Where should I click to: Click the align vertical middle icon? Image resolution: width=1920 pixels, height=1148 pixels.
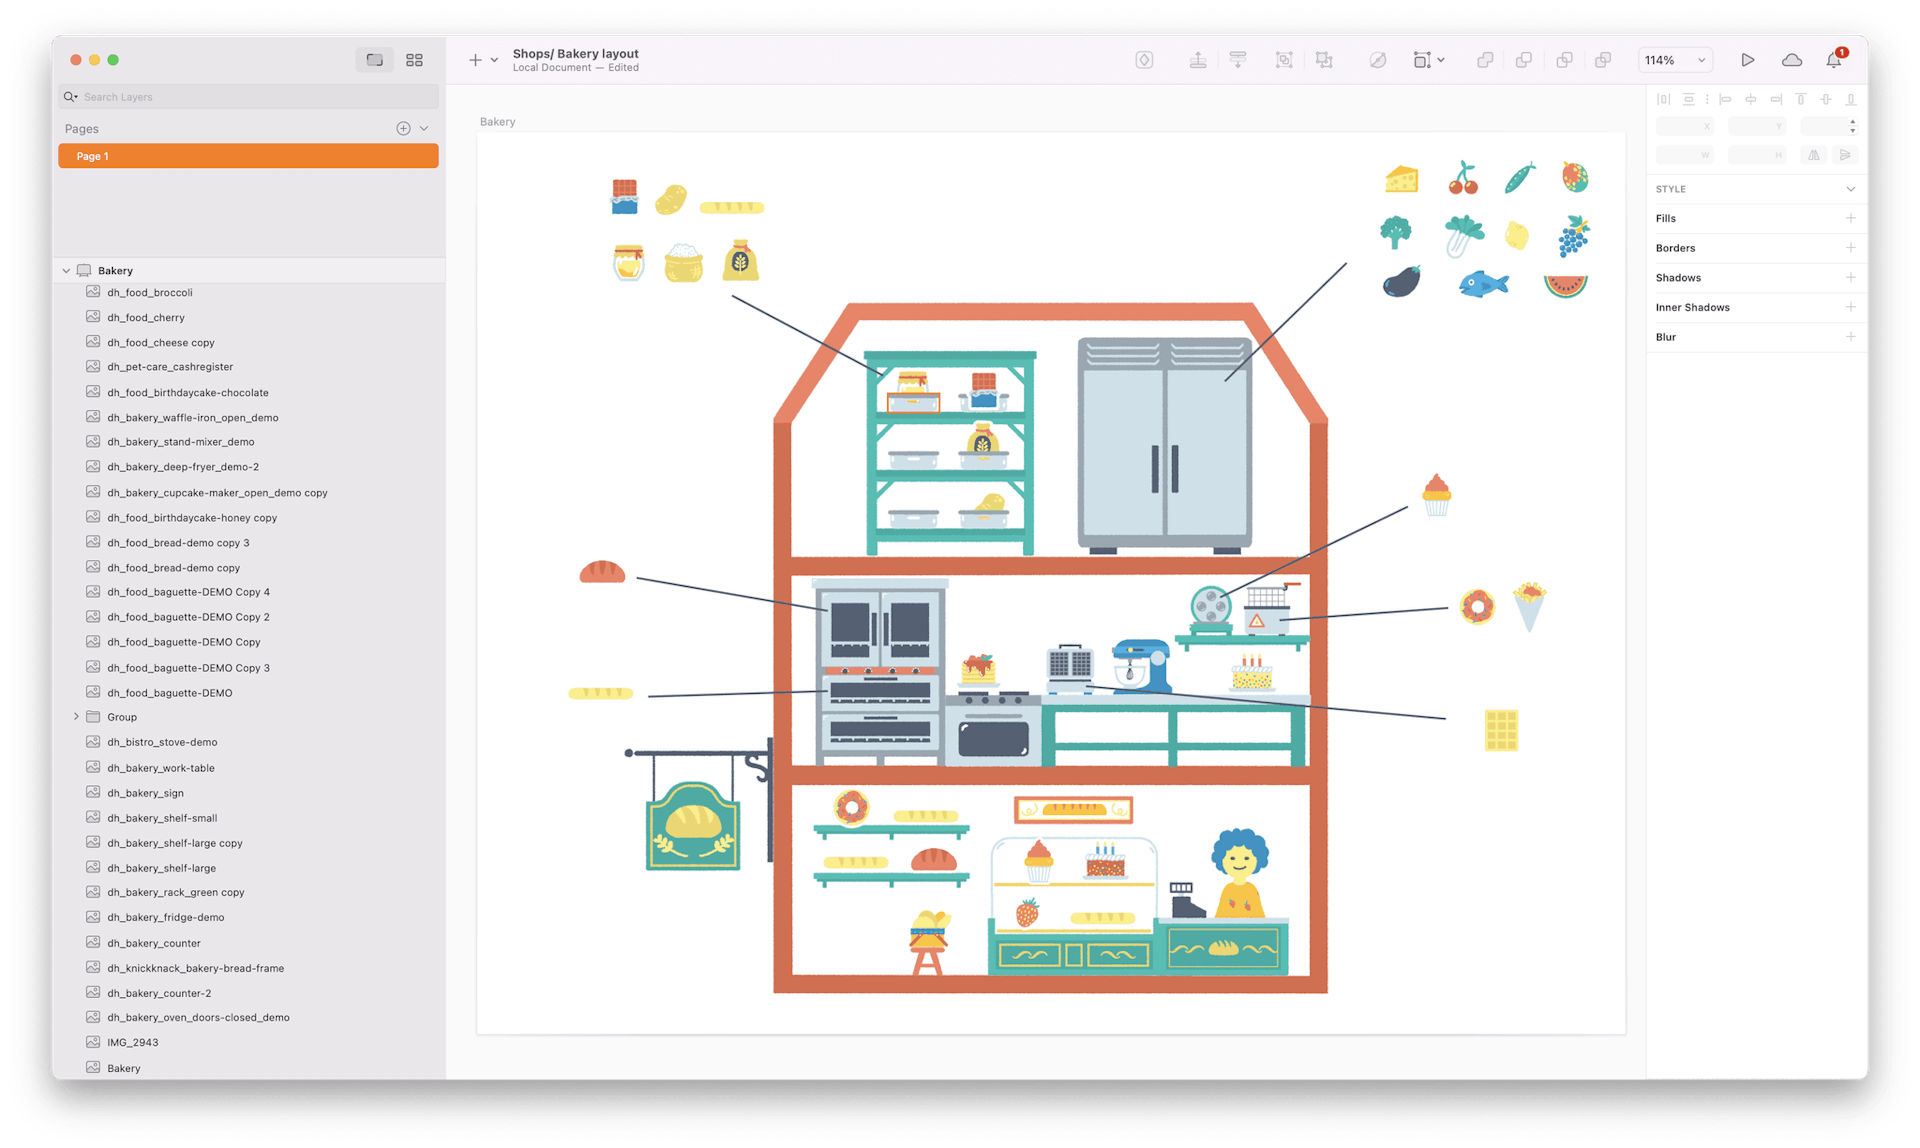[x=1826, y=99]
